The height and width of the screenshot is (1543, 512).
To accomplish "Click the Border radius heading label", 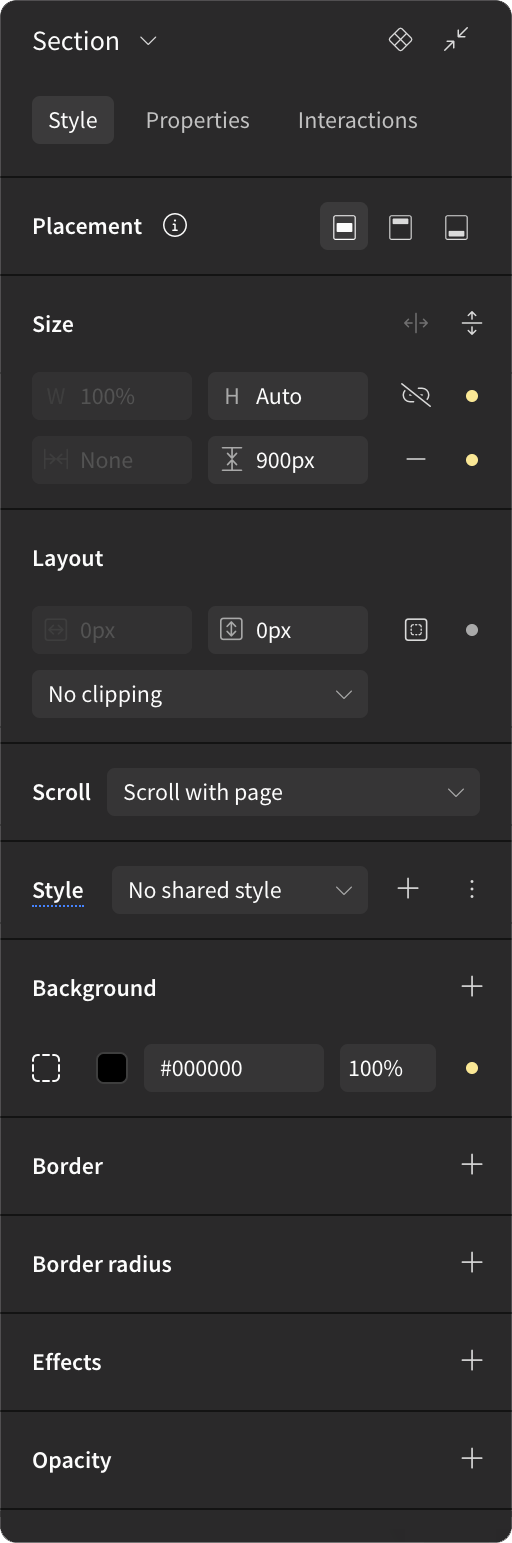I will (102, 1264).
